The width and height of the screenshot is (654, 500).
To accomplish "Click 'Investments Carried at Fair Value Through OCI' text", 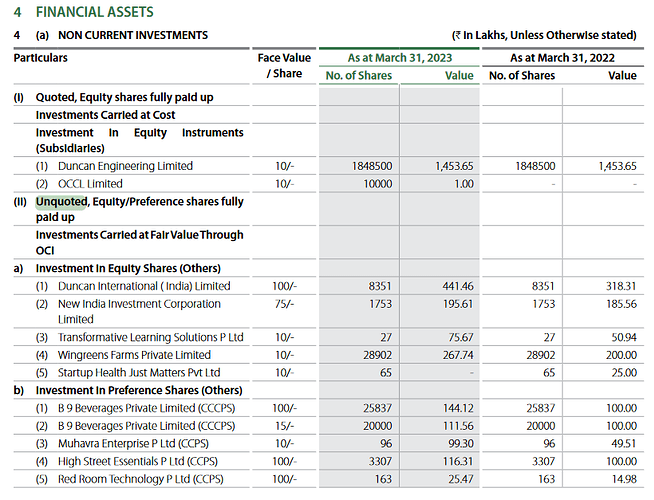I will click(x=139, y=243).
